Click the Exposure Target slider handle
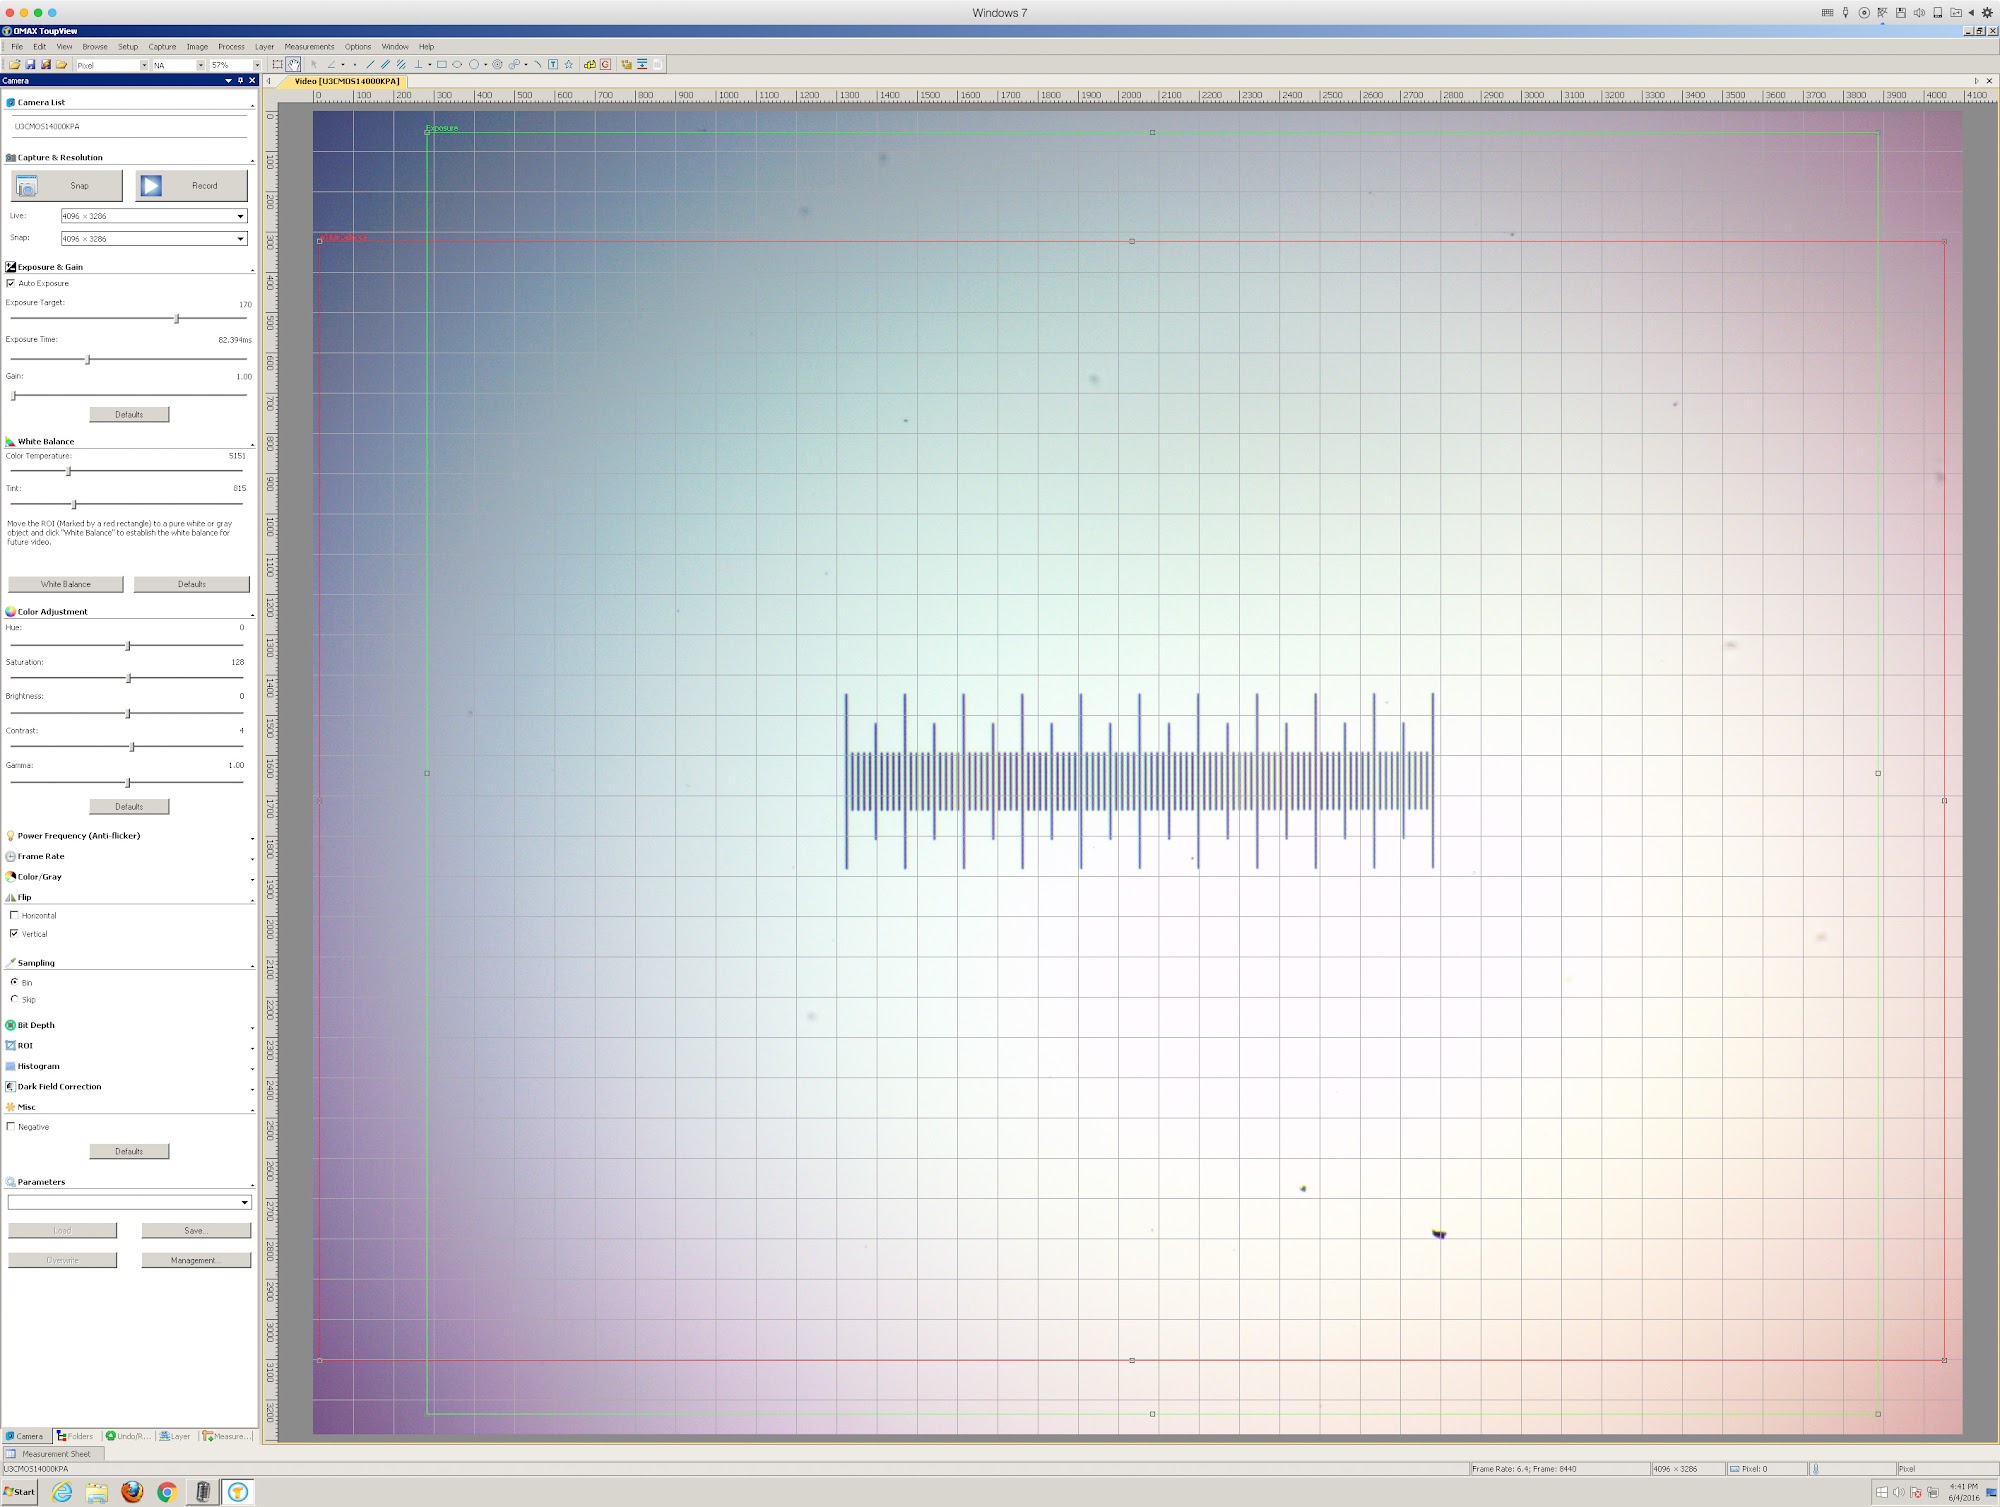 tap(177, 319)
